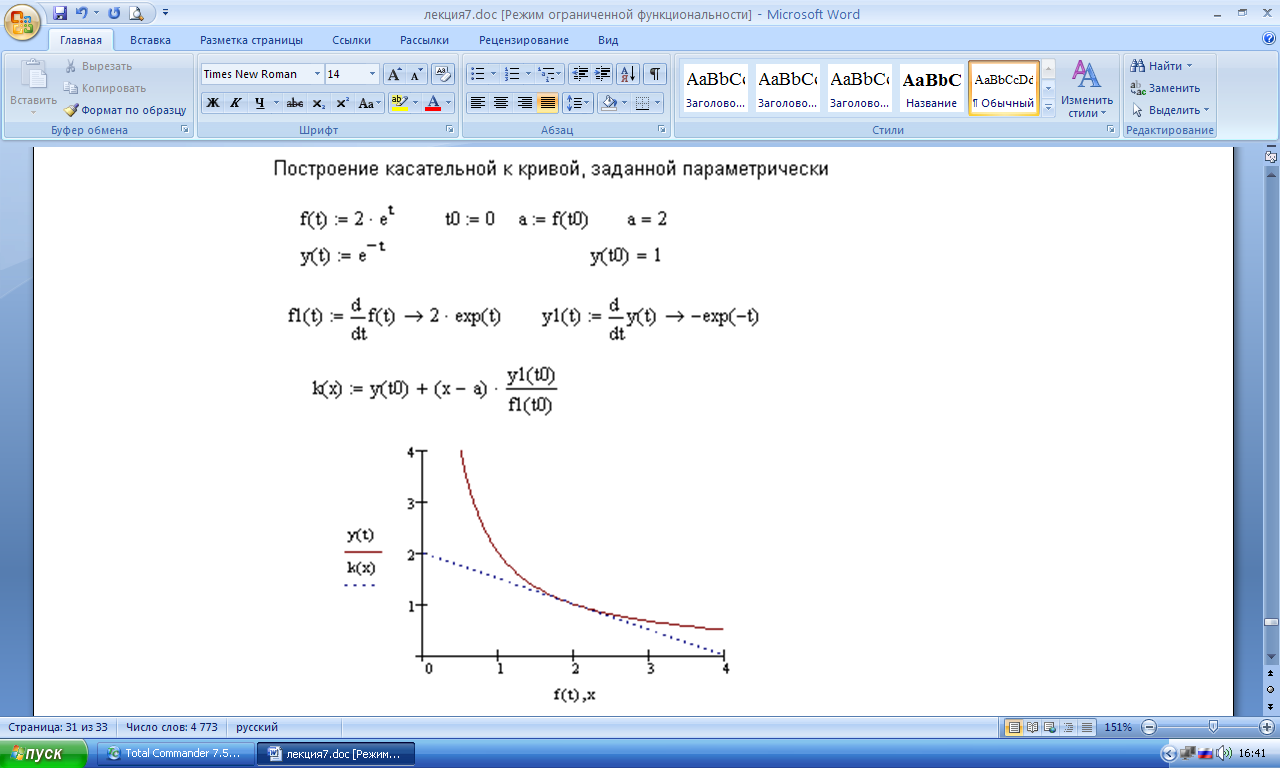Viewport: 1280px width, 768px height.
Task: Toggle italic formatting (К)
Action: click(x=236, y=103)
